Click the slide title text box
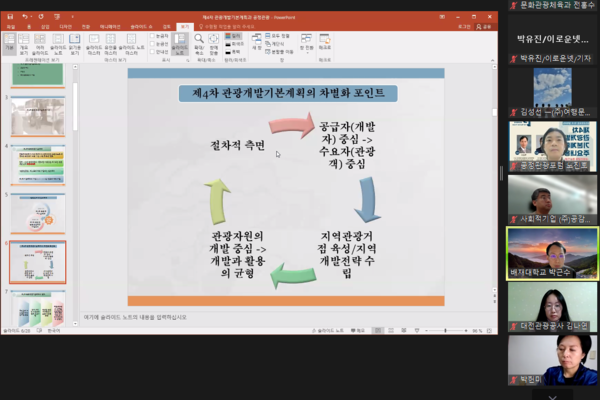 [x=288, y=93]
